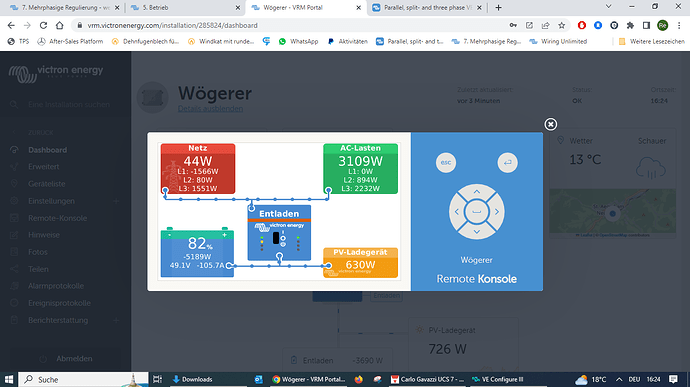Switch to the Parallel, split- and three phase tab
Viewport: 690px width, 387px height.
coord(427,7)
